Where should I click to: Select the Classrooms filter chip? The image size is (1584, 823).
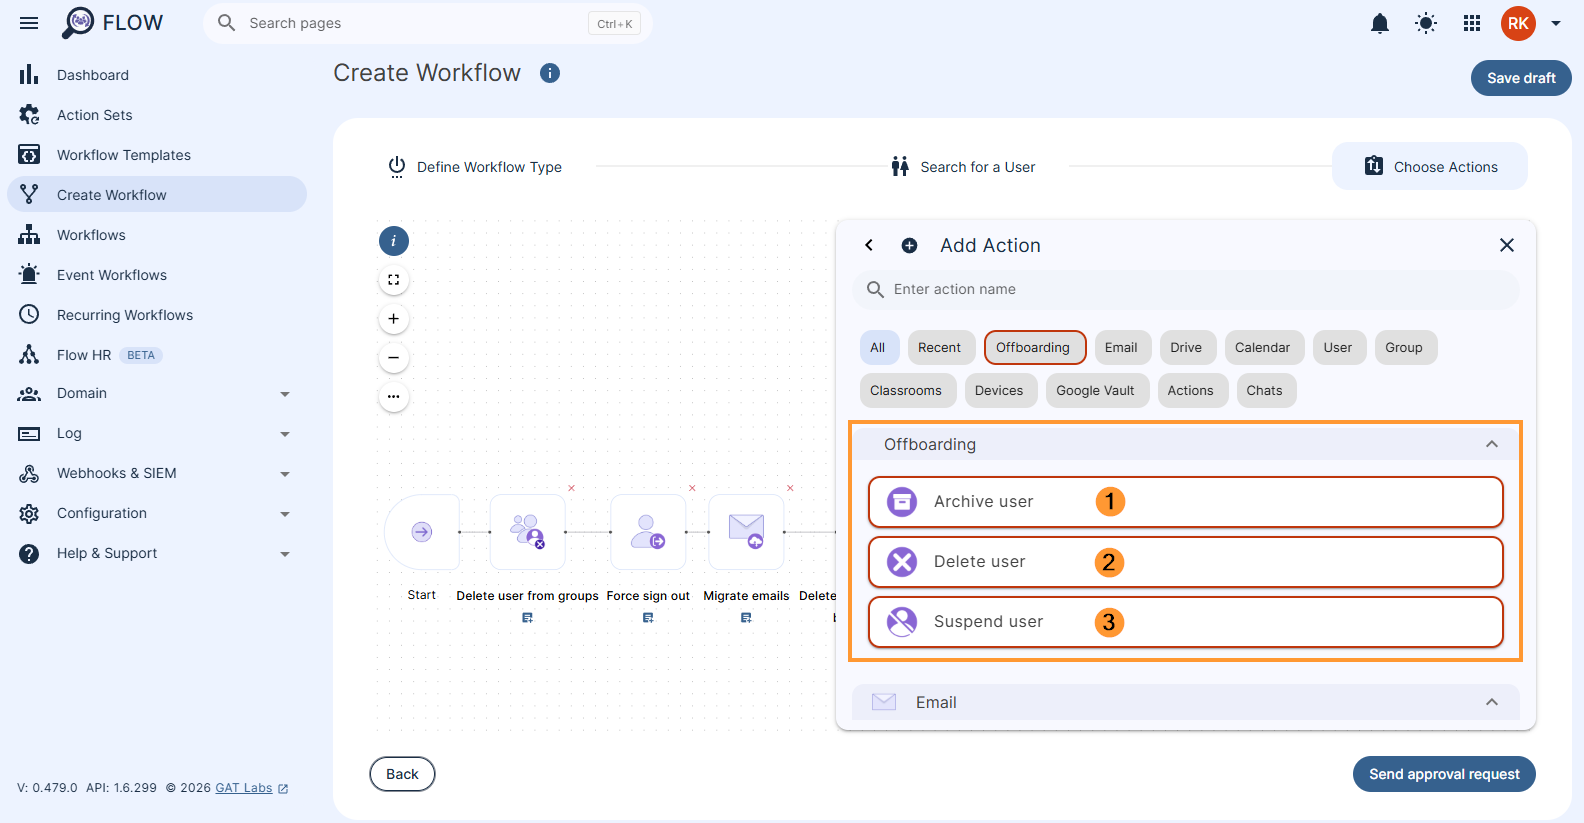point(906,391)
